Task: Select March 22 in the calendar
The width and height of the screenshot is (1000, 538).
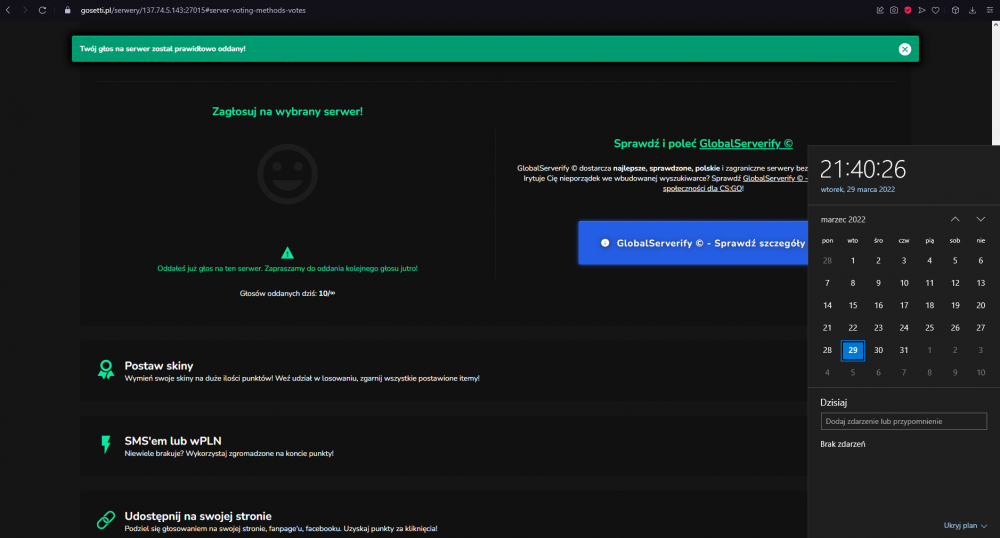Action: 853,328
